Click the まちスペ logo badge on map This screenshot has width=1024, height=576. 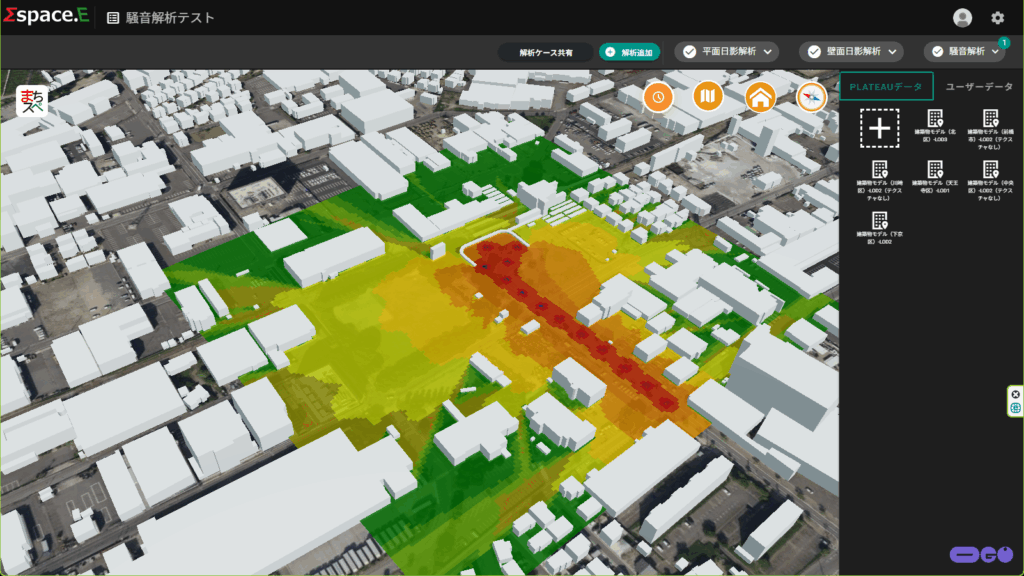[32, 102]
